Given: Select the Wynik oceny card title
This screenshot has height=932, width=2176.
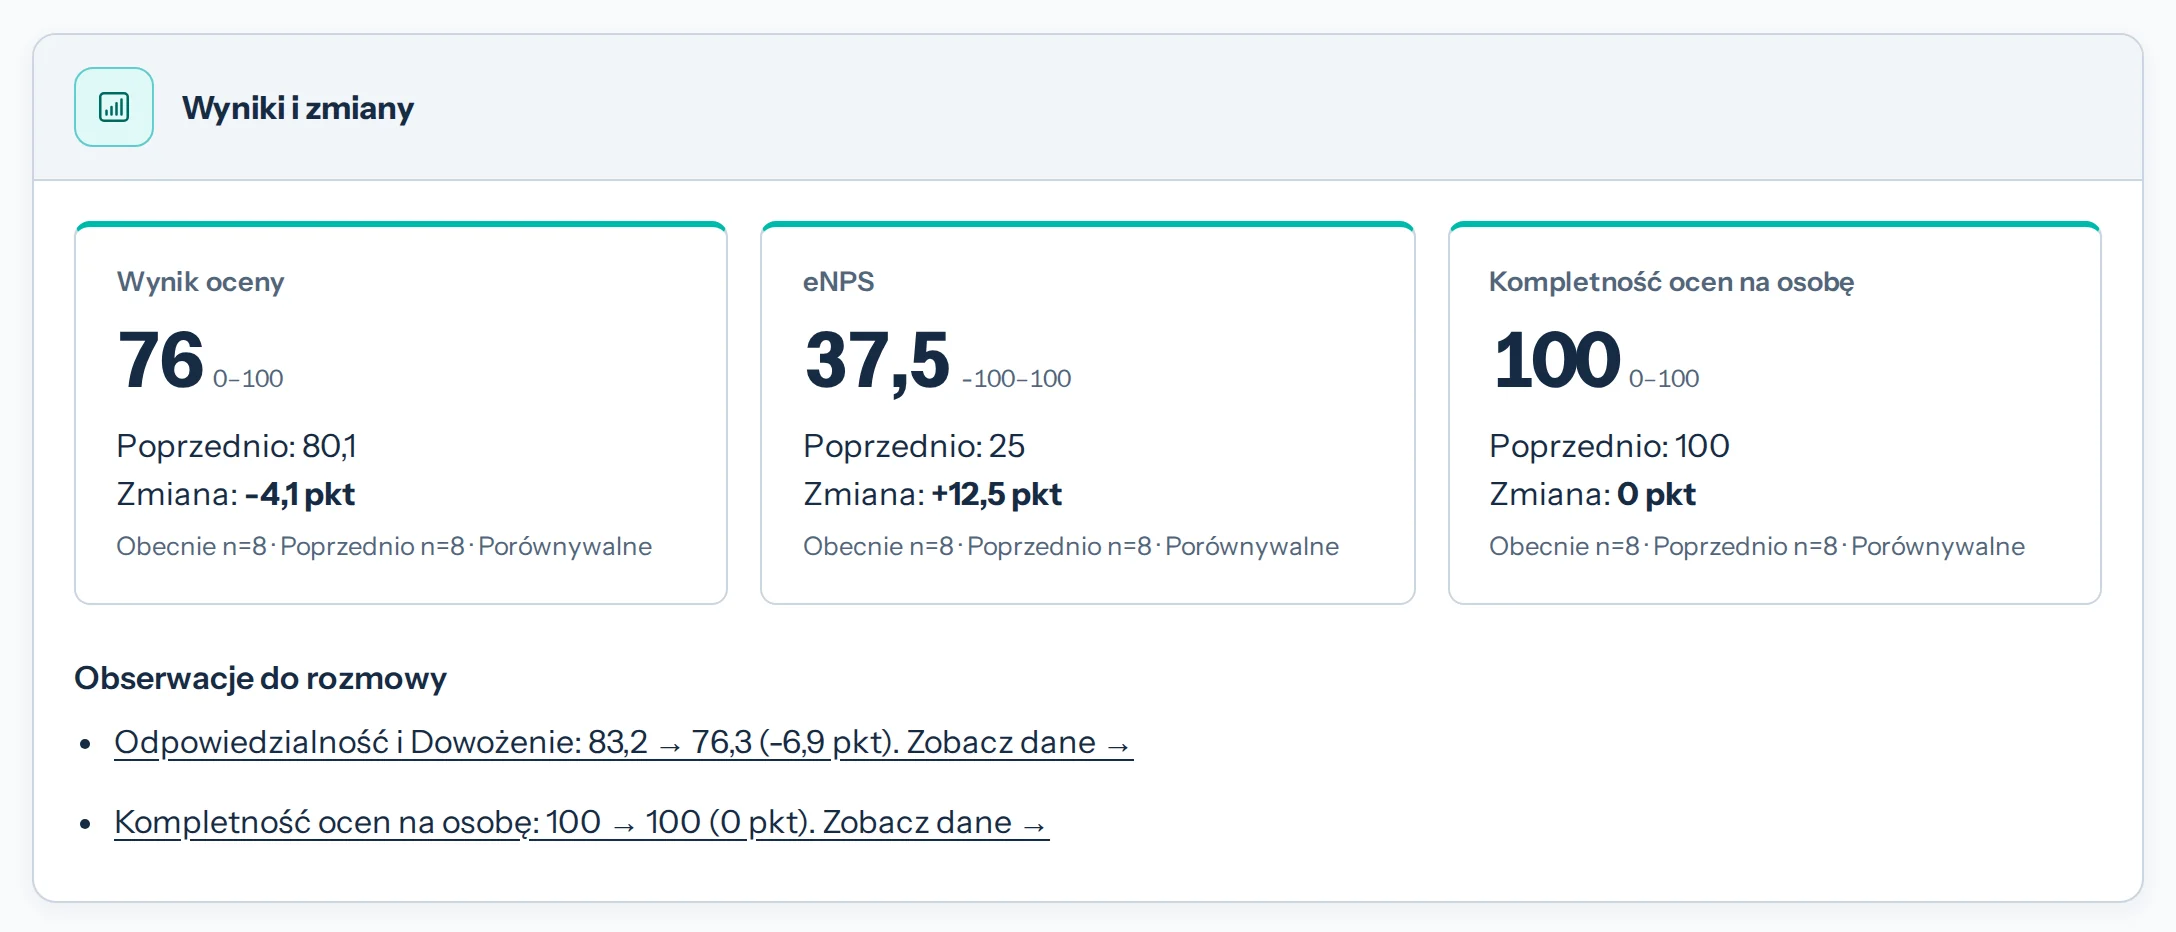Looking at the screenshot, I should 200,282.
